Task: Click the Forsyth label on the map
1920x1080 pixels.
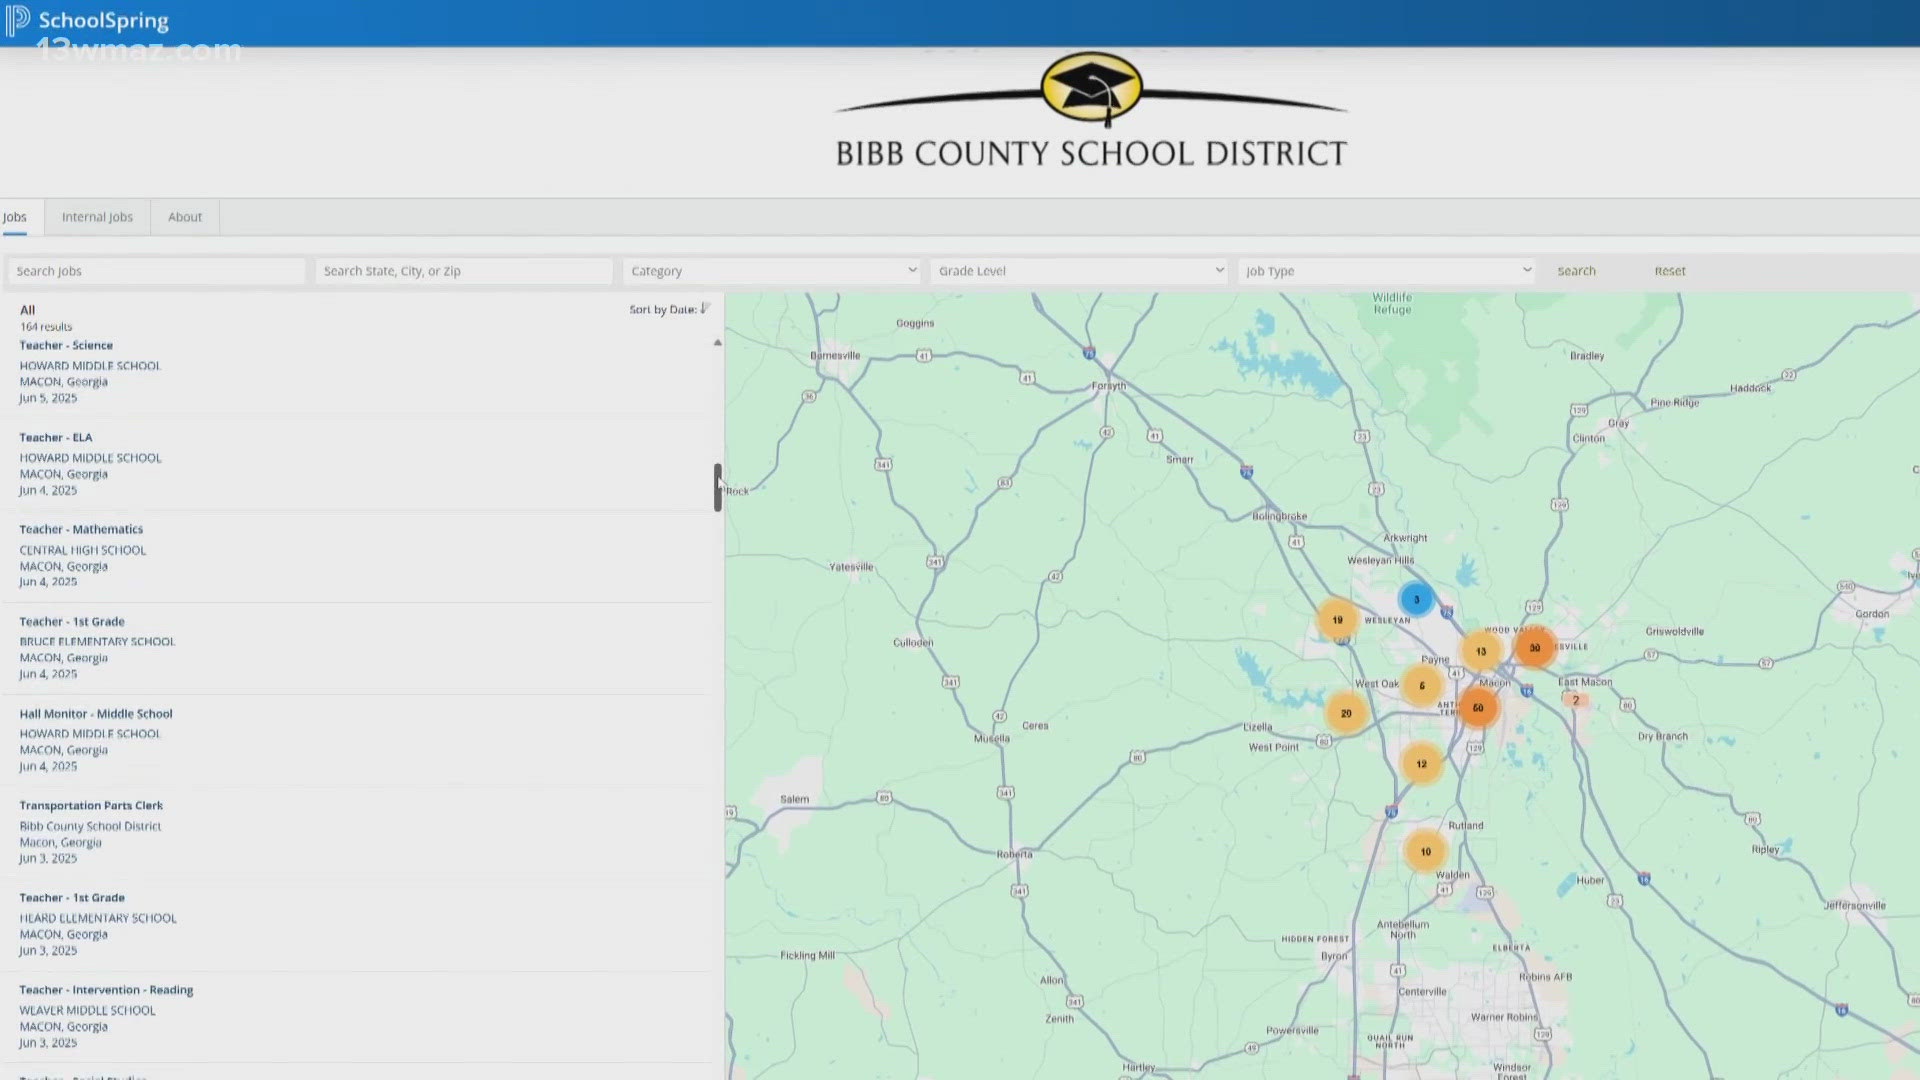Action: tap(1109, 386)
